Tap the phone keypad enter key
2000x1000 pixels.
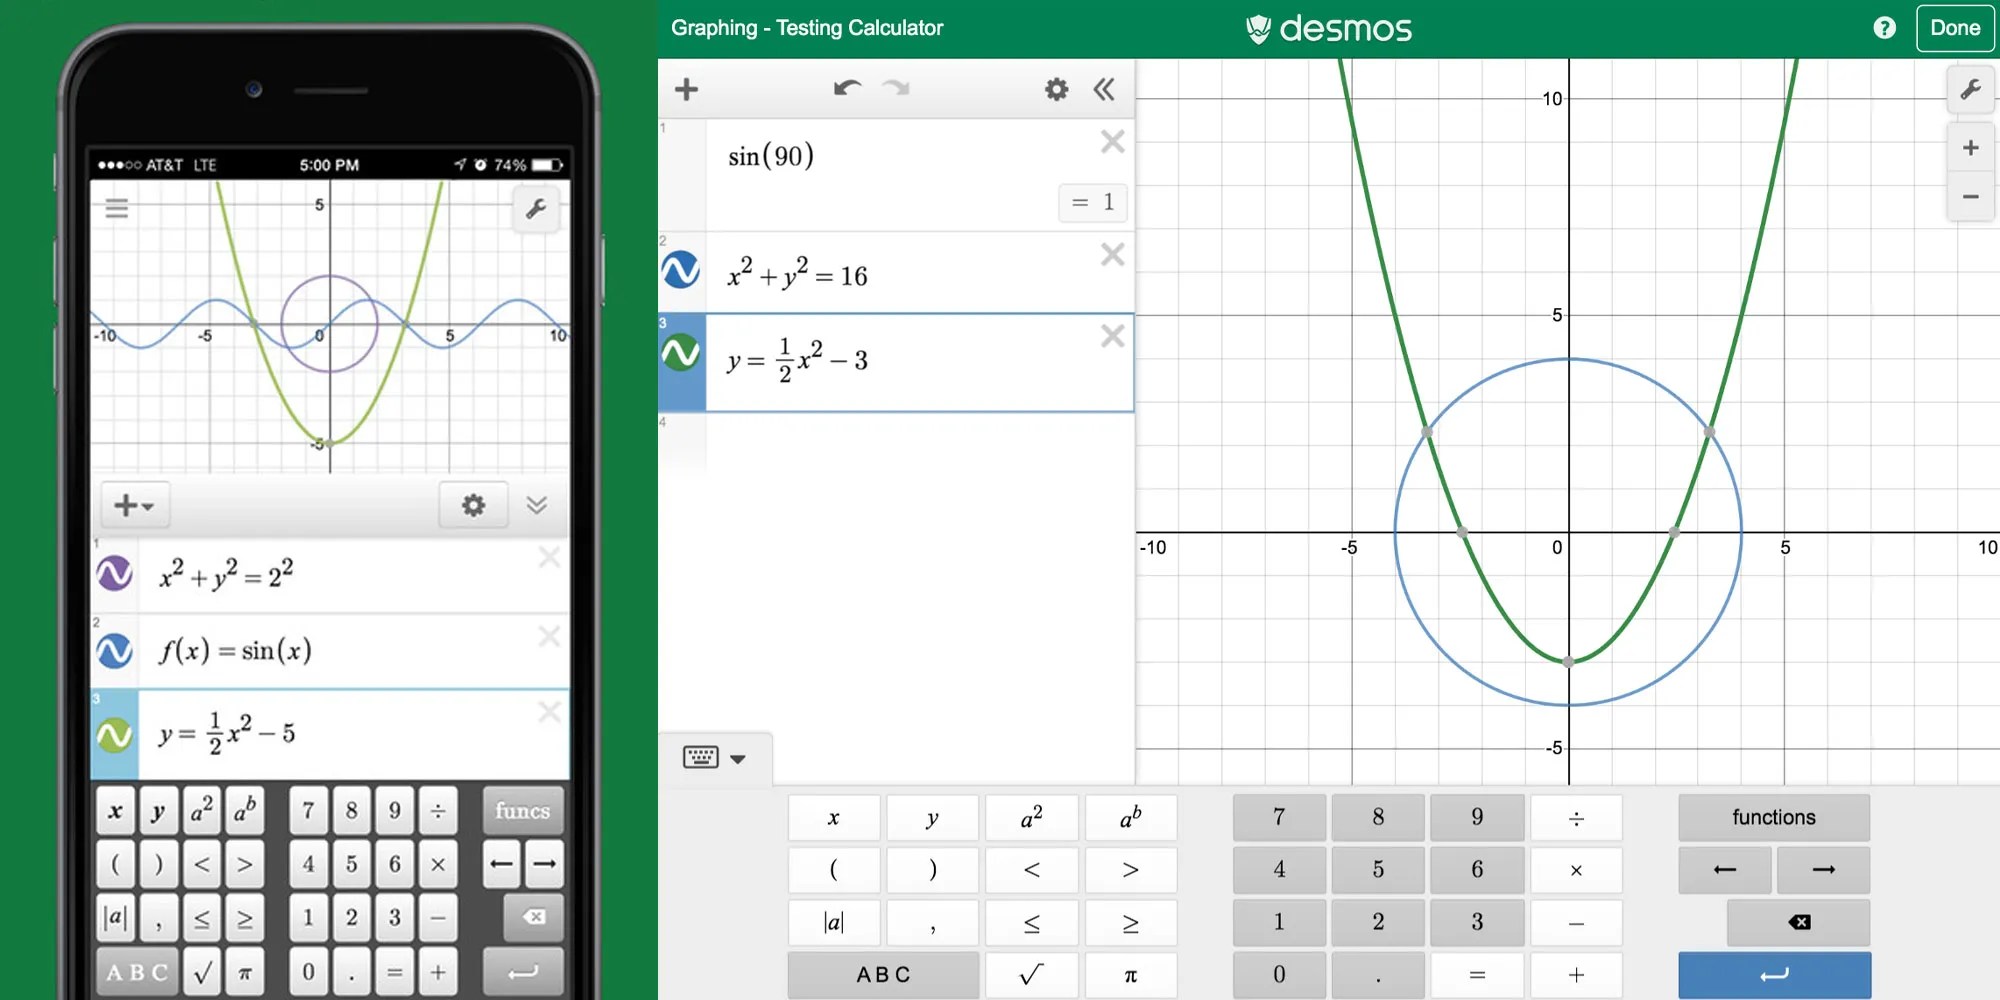tap(523, 972)
